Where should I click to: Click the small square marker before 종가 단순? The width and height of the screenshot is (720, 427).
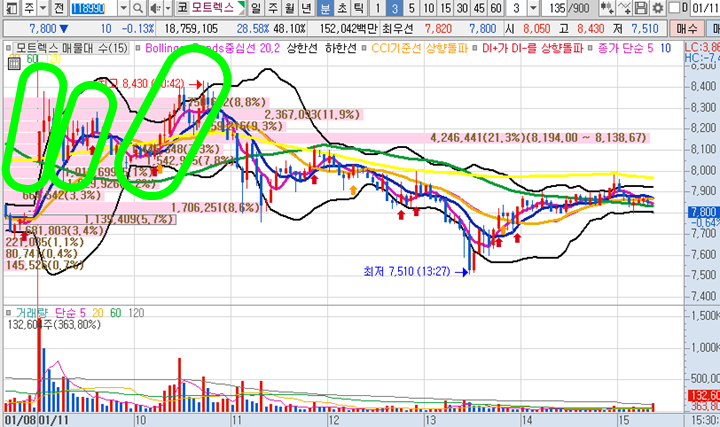click(590, 48)
